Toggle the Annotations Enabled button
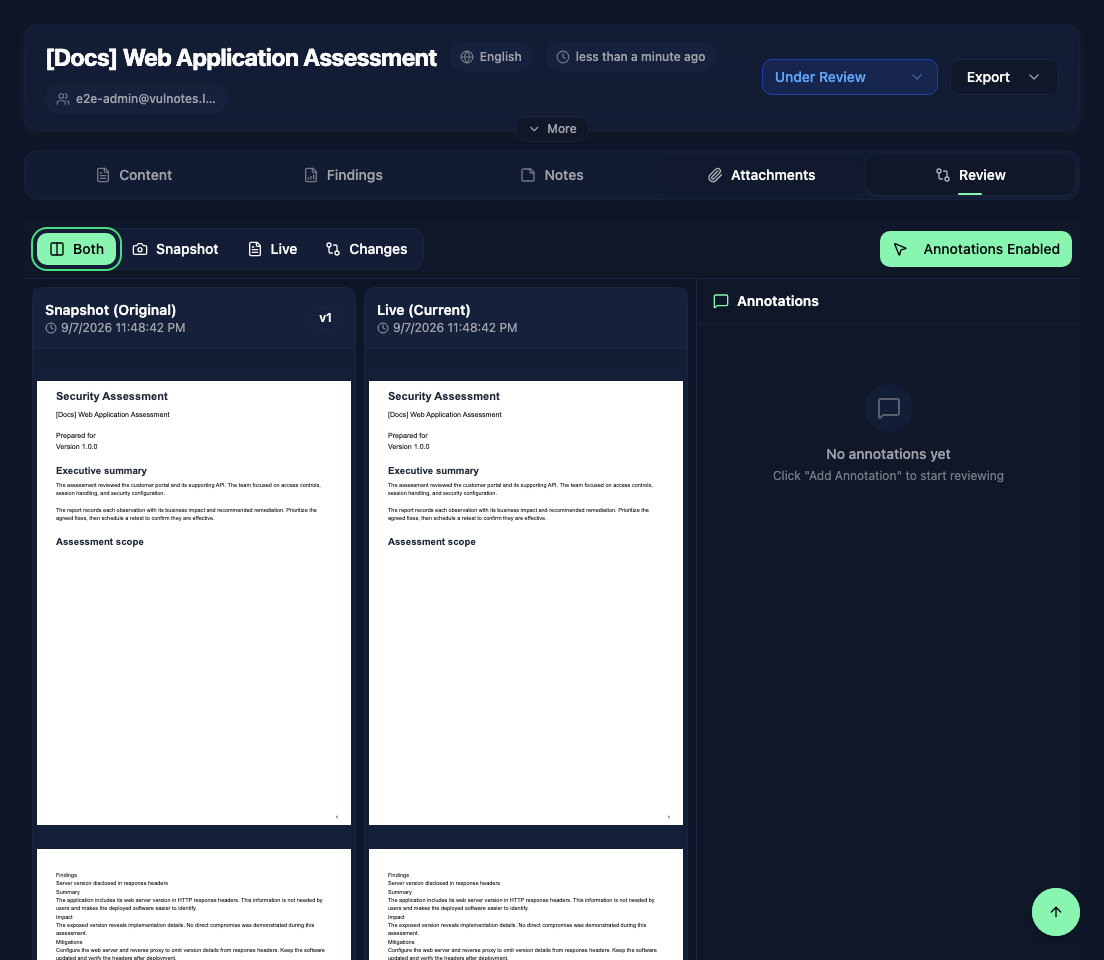The width and height of the screenshot is (1104, 960). (976, 249)
